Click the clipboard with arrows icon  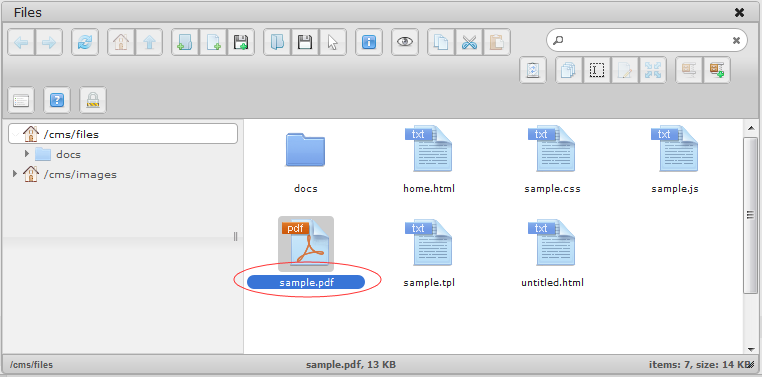click(533, 70)
